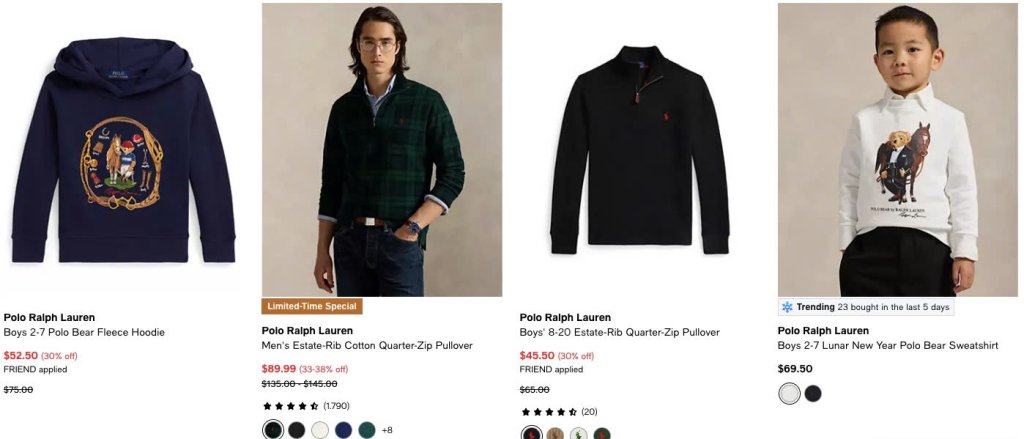Expand the +8 more colors option
Viewport: 1024px width, 439px height.
(387, 430)
